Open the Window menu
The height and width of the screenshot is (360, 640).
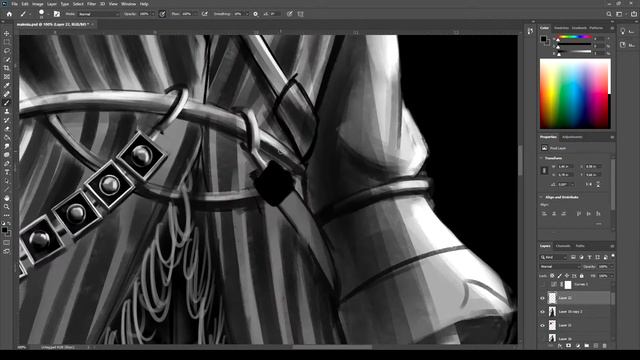click(128, 4)
